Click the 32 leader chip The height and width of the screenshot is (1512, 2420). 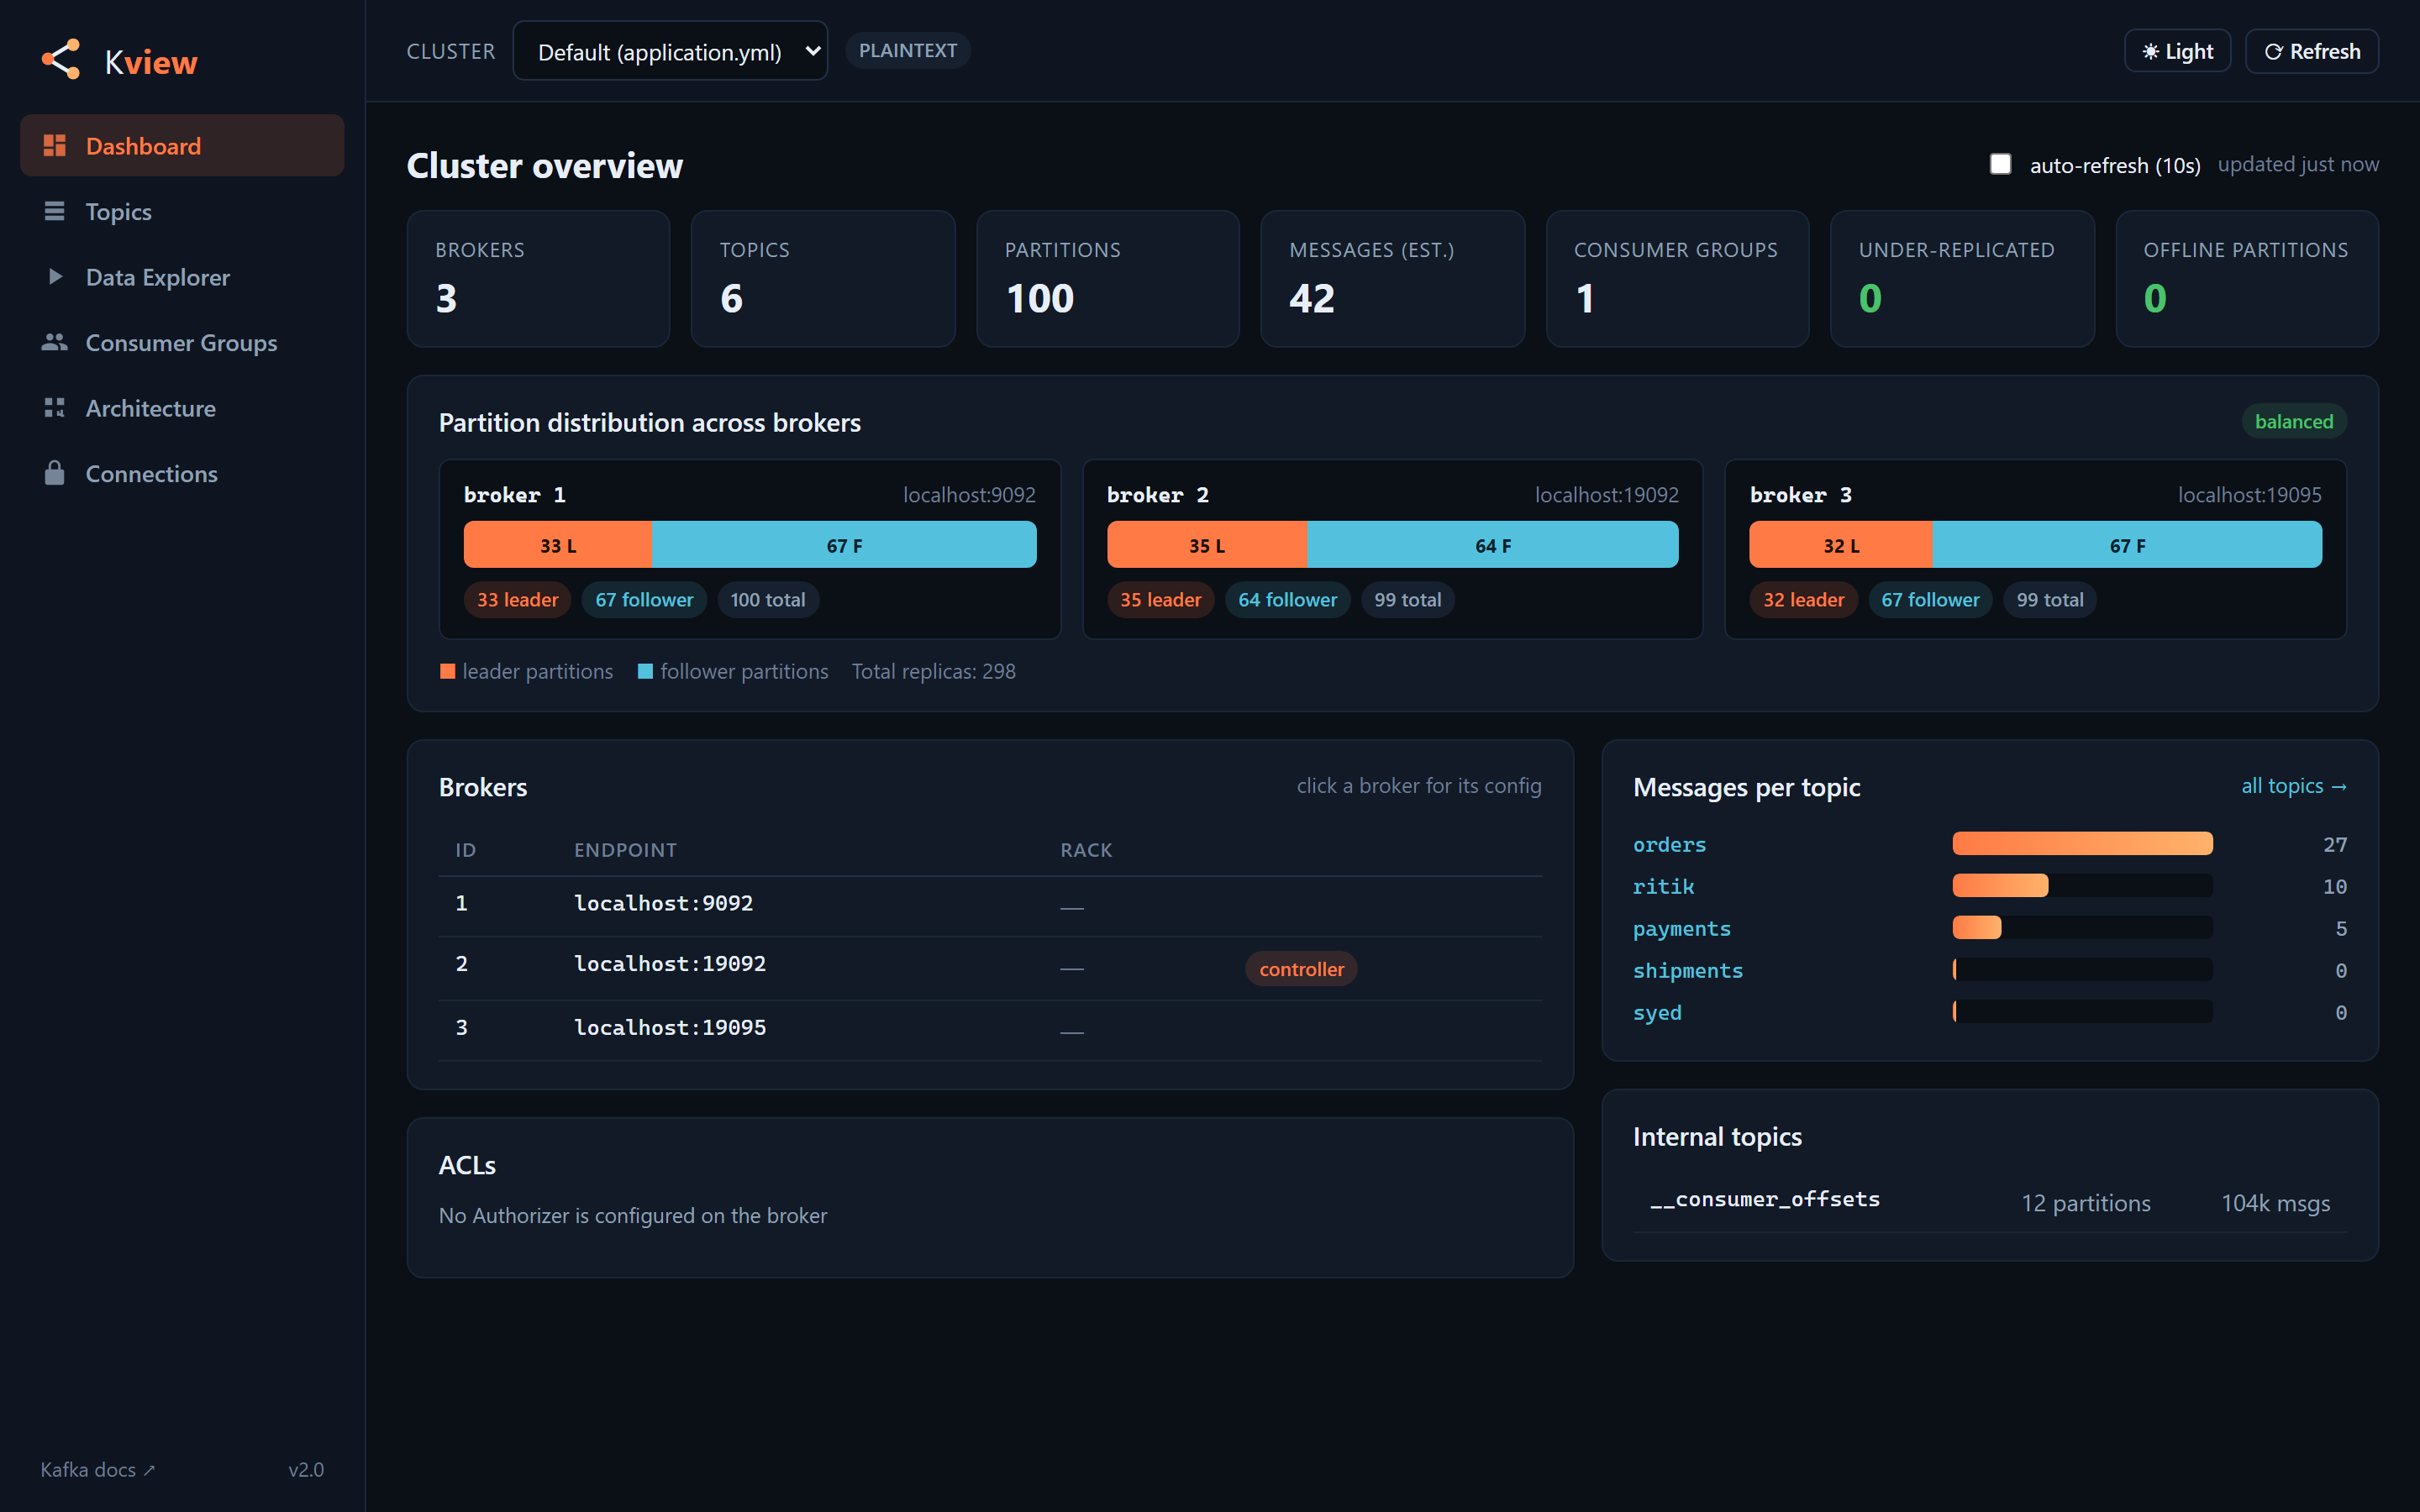tap(1803, 599)
